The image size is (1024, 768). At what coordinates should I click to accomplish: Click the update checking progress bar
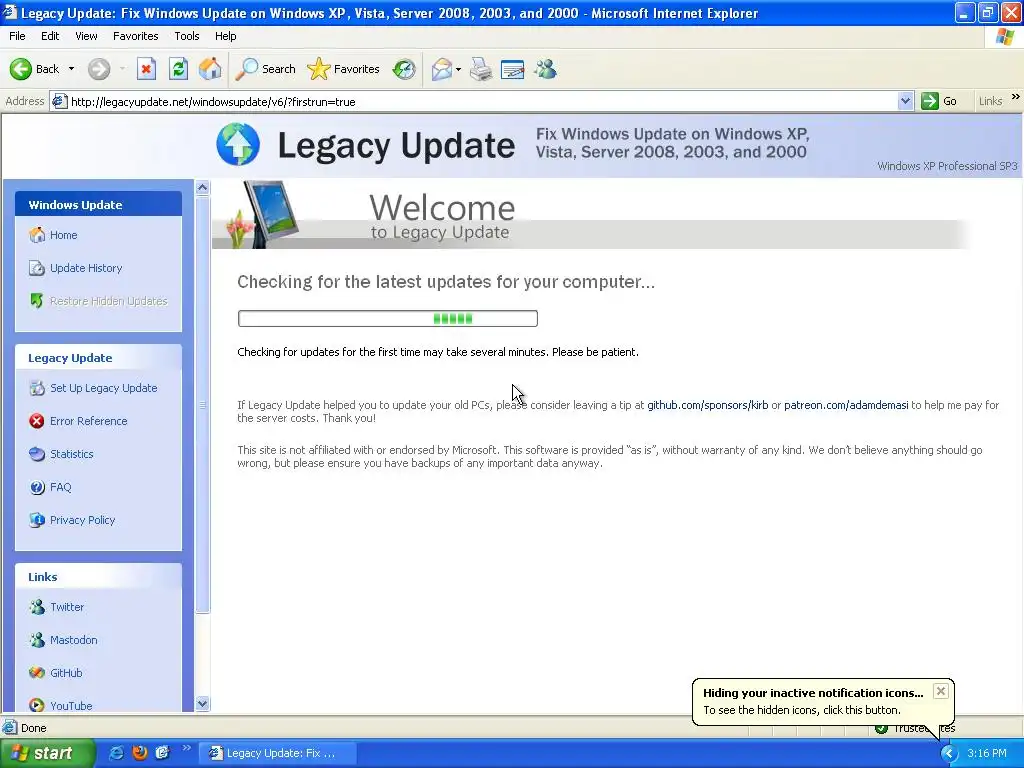[388, 319]
